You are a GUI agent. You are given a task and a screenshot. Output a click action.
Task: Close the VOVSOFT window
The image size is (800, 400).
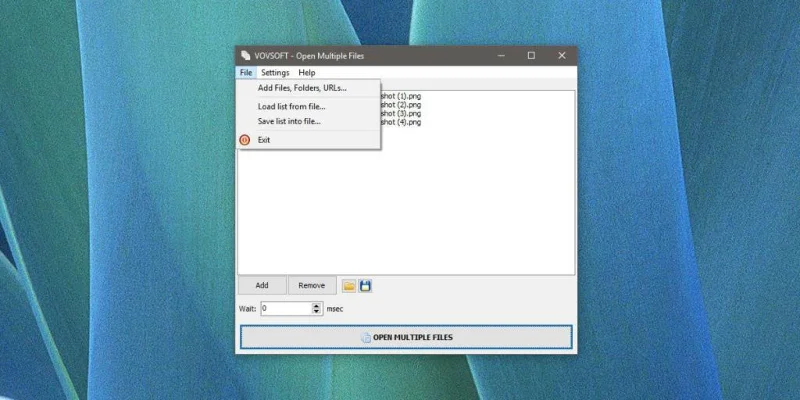tap(562, 56)
